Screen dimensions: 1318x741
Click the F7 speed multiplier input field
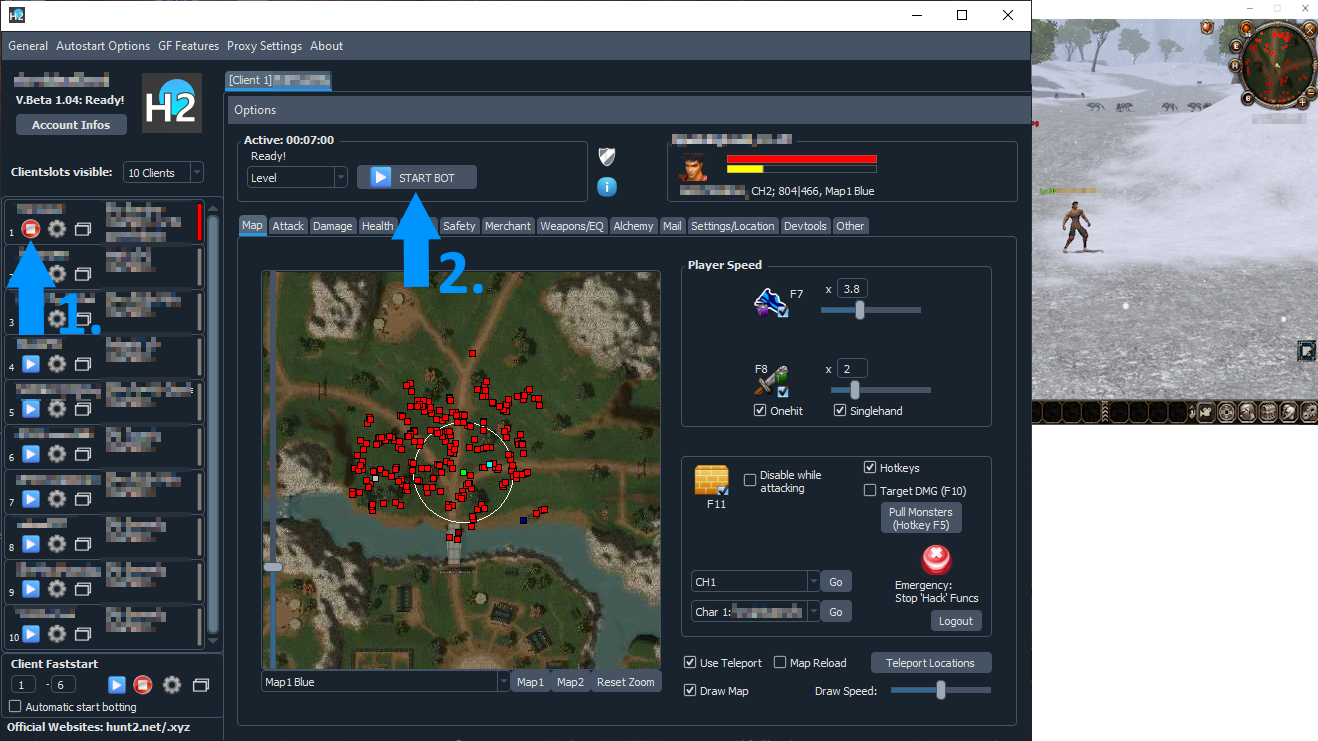pos(852,289)
